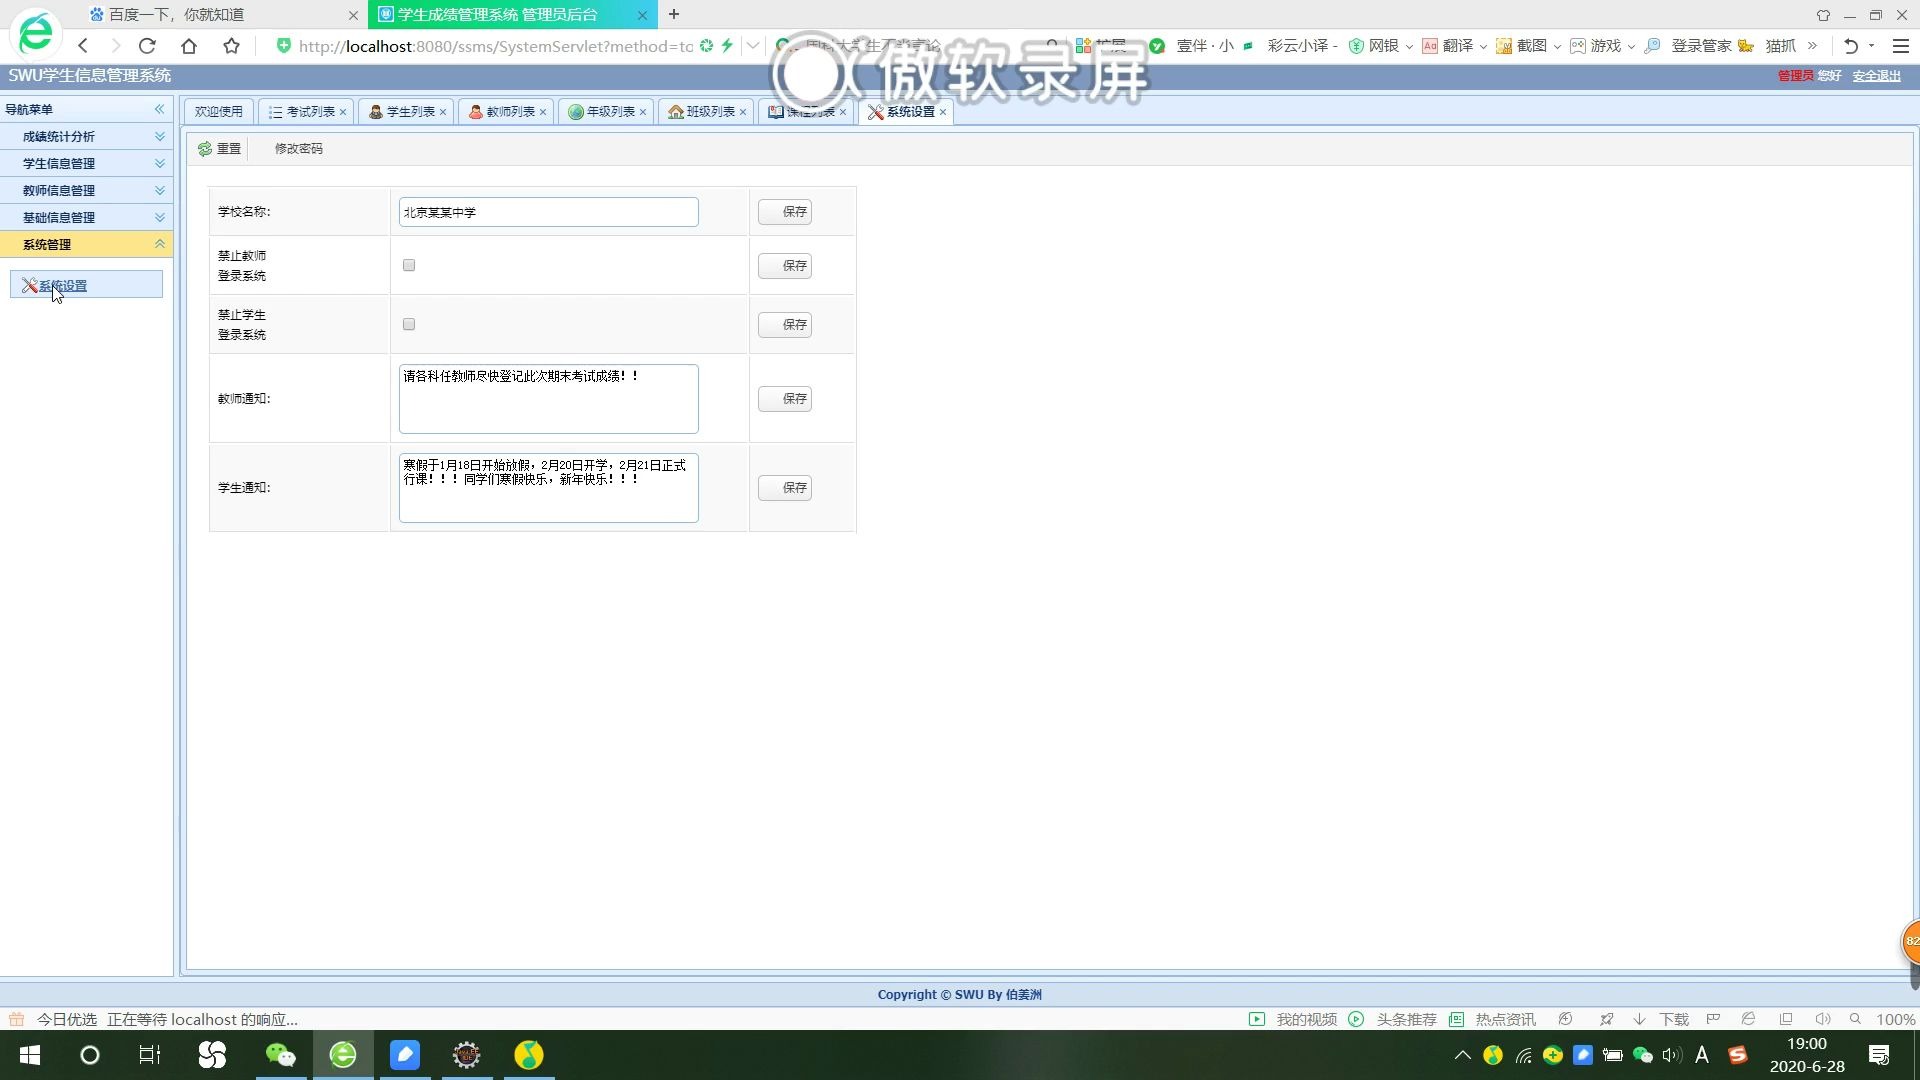This screenshot has height=1080, width=1920.
Task: Close the 百度一下 browser tab
Action: (353, 15)
